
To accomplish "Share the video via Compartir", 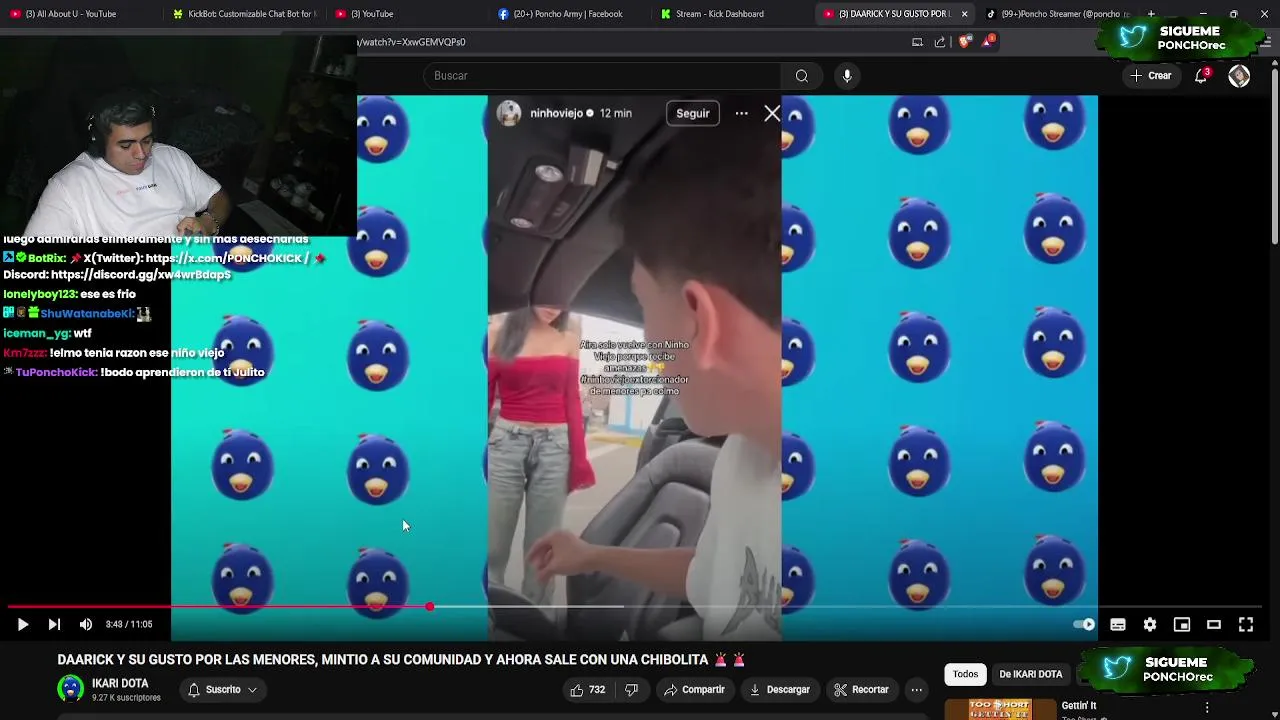I will 694,689.
